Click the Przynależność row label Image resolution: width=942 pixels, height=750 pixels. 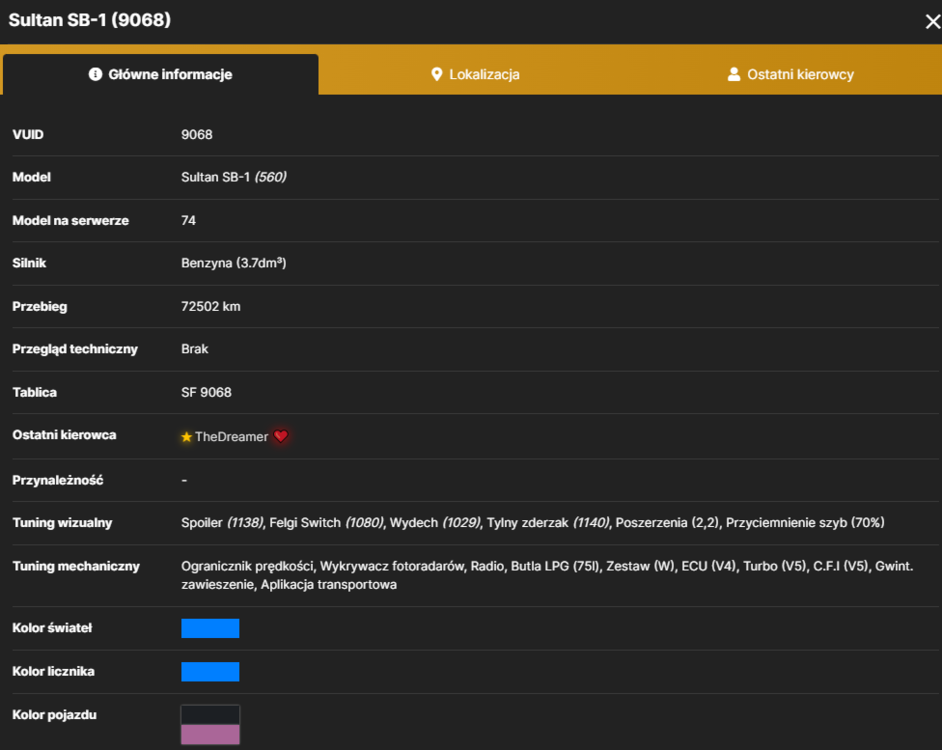(x=58, y=480)
